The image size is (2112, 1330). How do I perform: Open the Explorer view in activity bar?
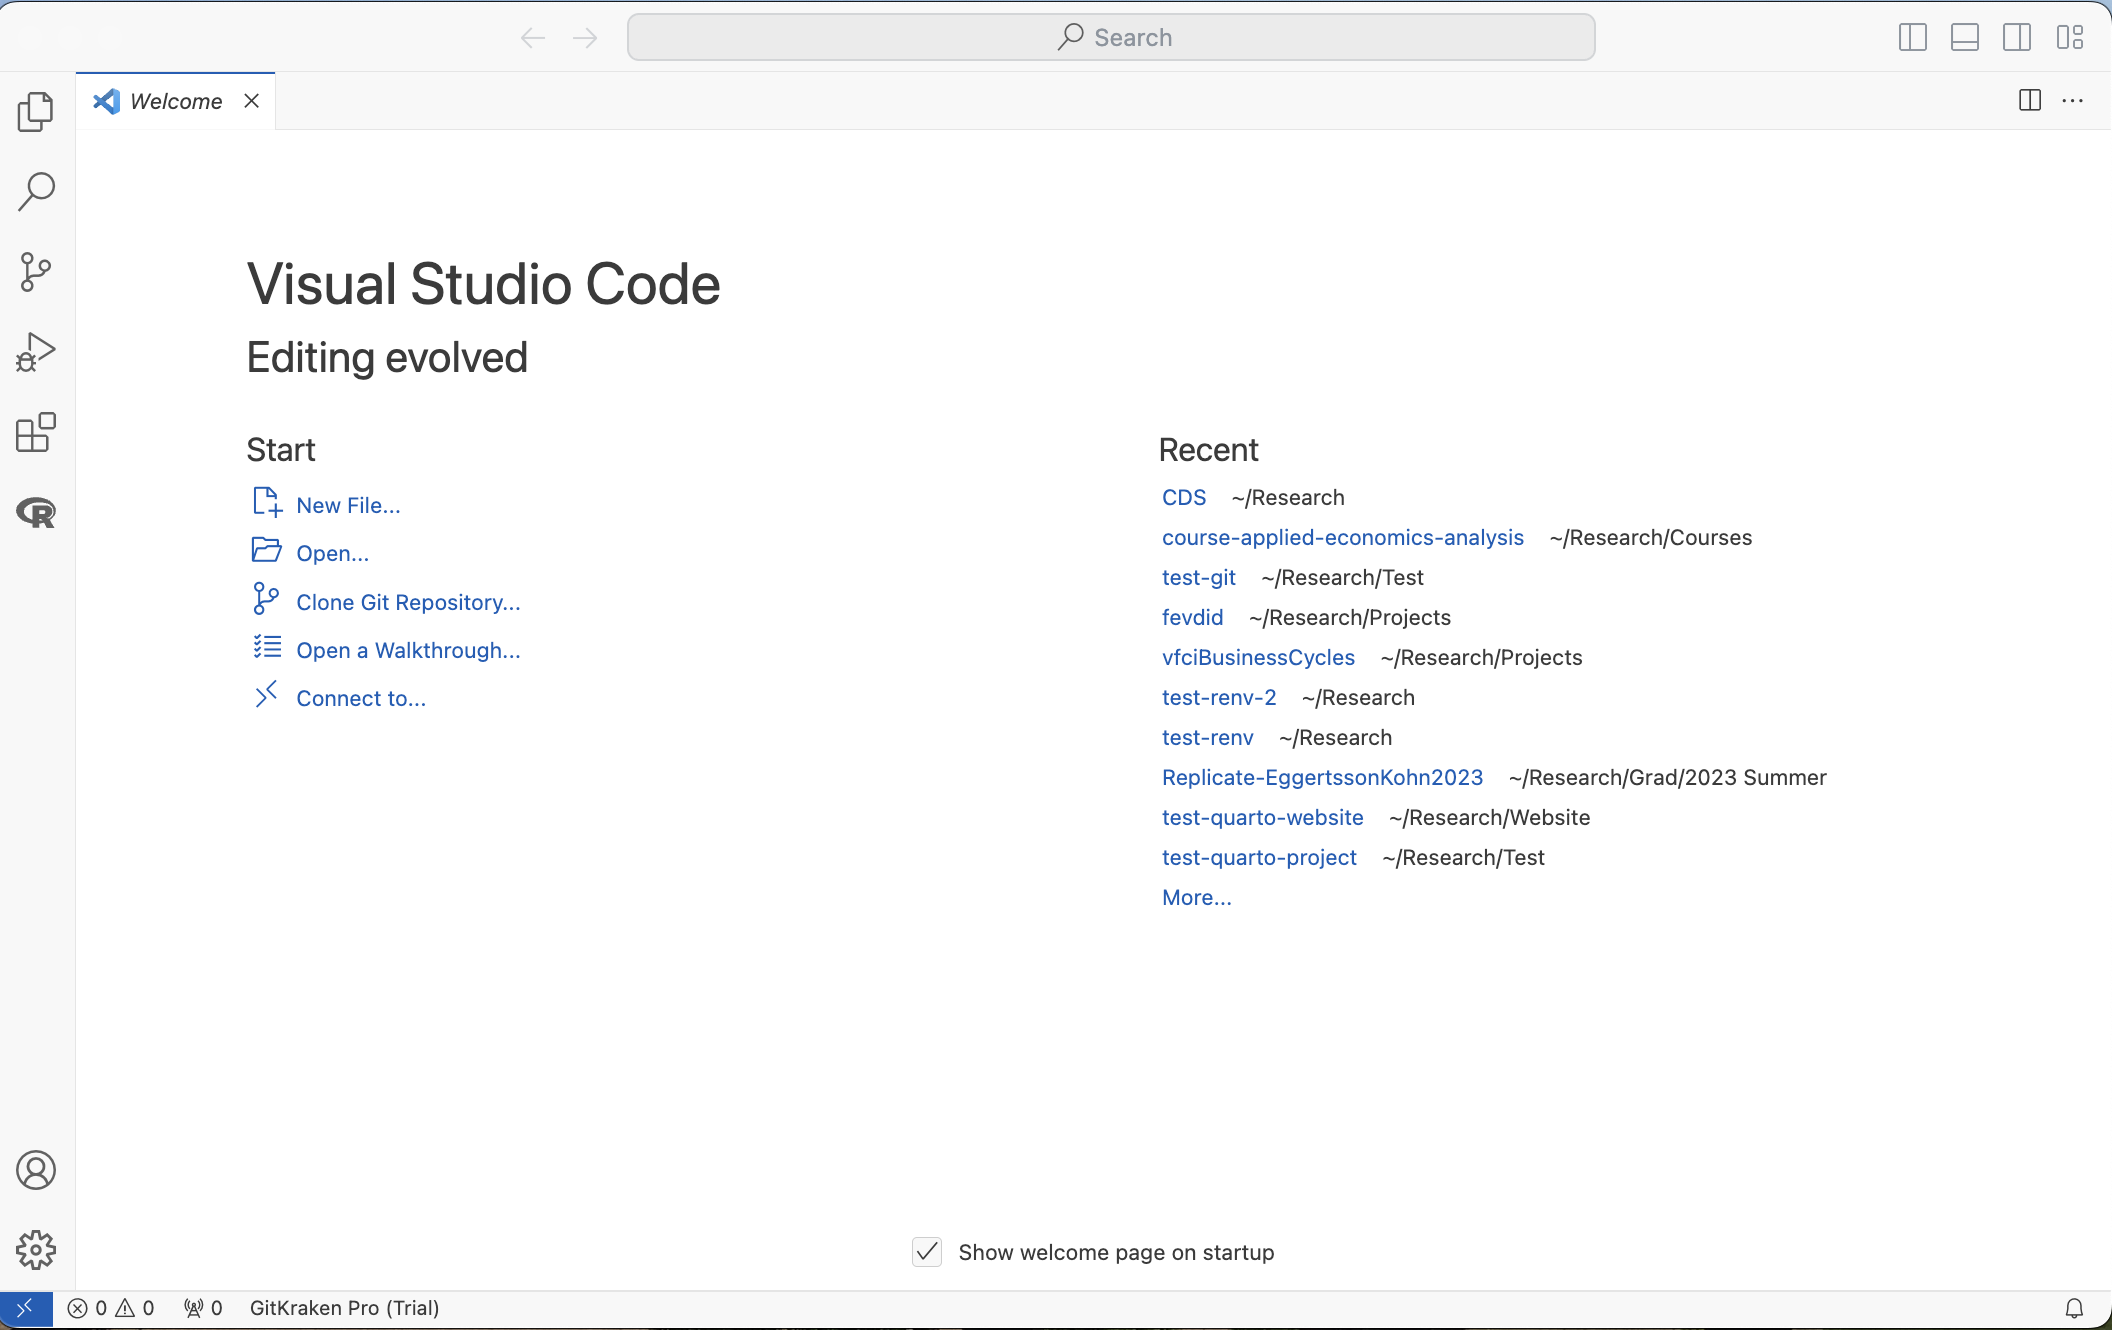pos(36,111)
